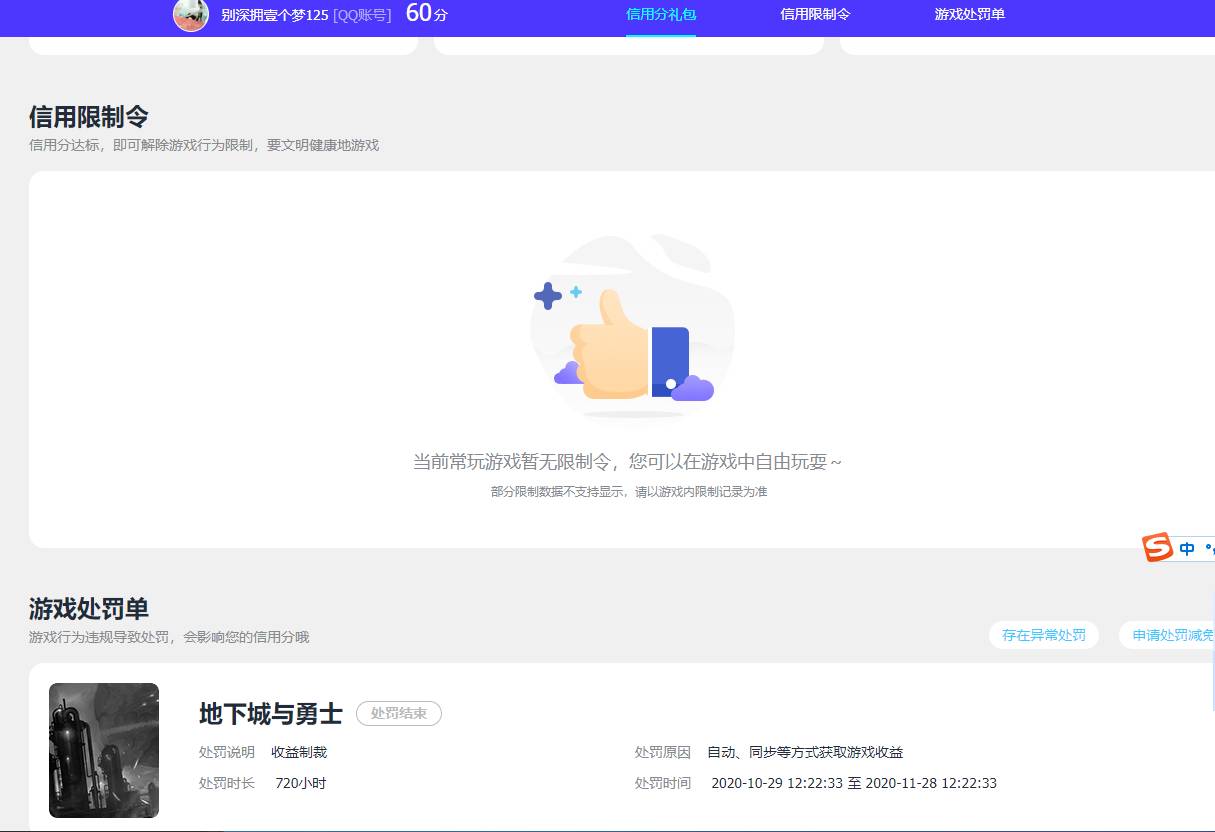Screen dimensions: 1215x832
Task: Click the 存在异常处罚 button
Action: click(1043, 635)
